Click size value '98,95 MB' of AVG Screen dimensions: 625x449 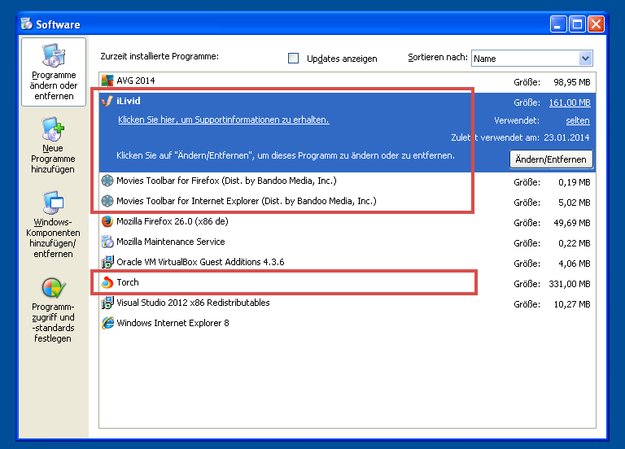[x=572, y=83]
